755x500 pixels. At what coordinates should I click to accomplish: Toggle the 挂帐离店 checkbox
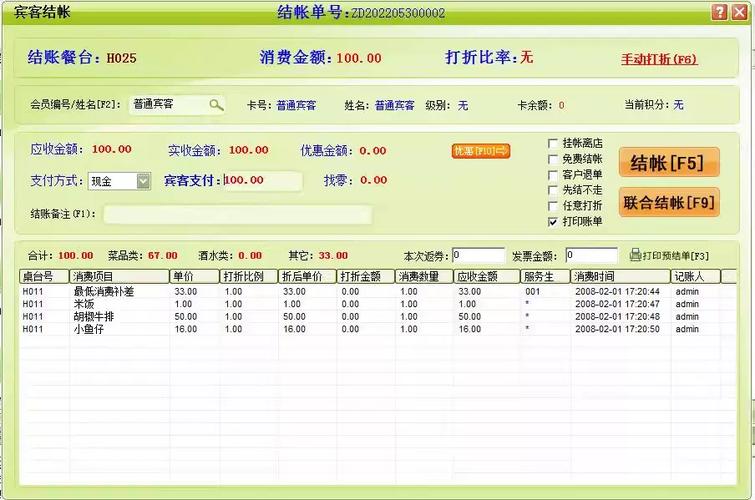pos(553,143)
